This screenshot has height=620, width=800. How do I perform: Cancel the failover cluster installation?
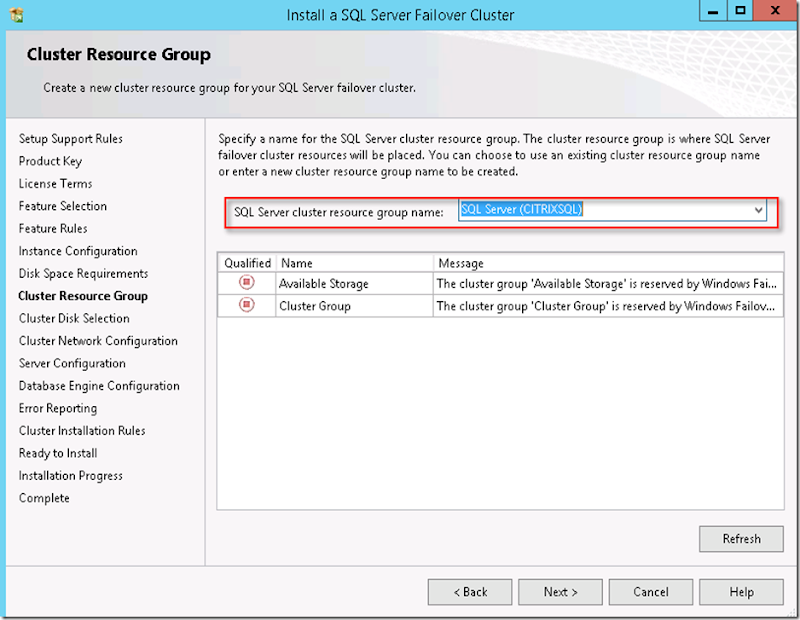[650, 592]
